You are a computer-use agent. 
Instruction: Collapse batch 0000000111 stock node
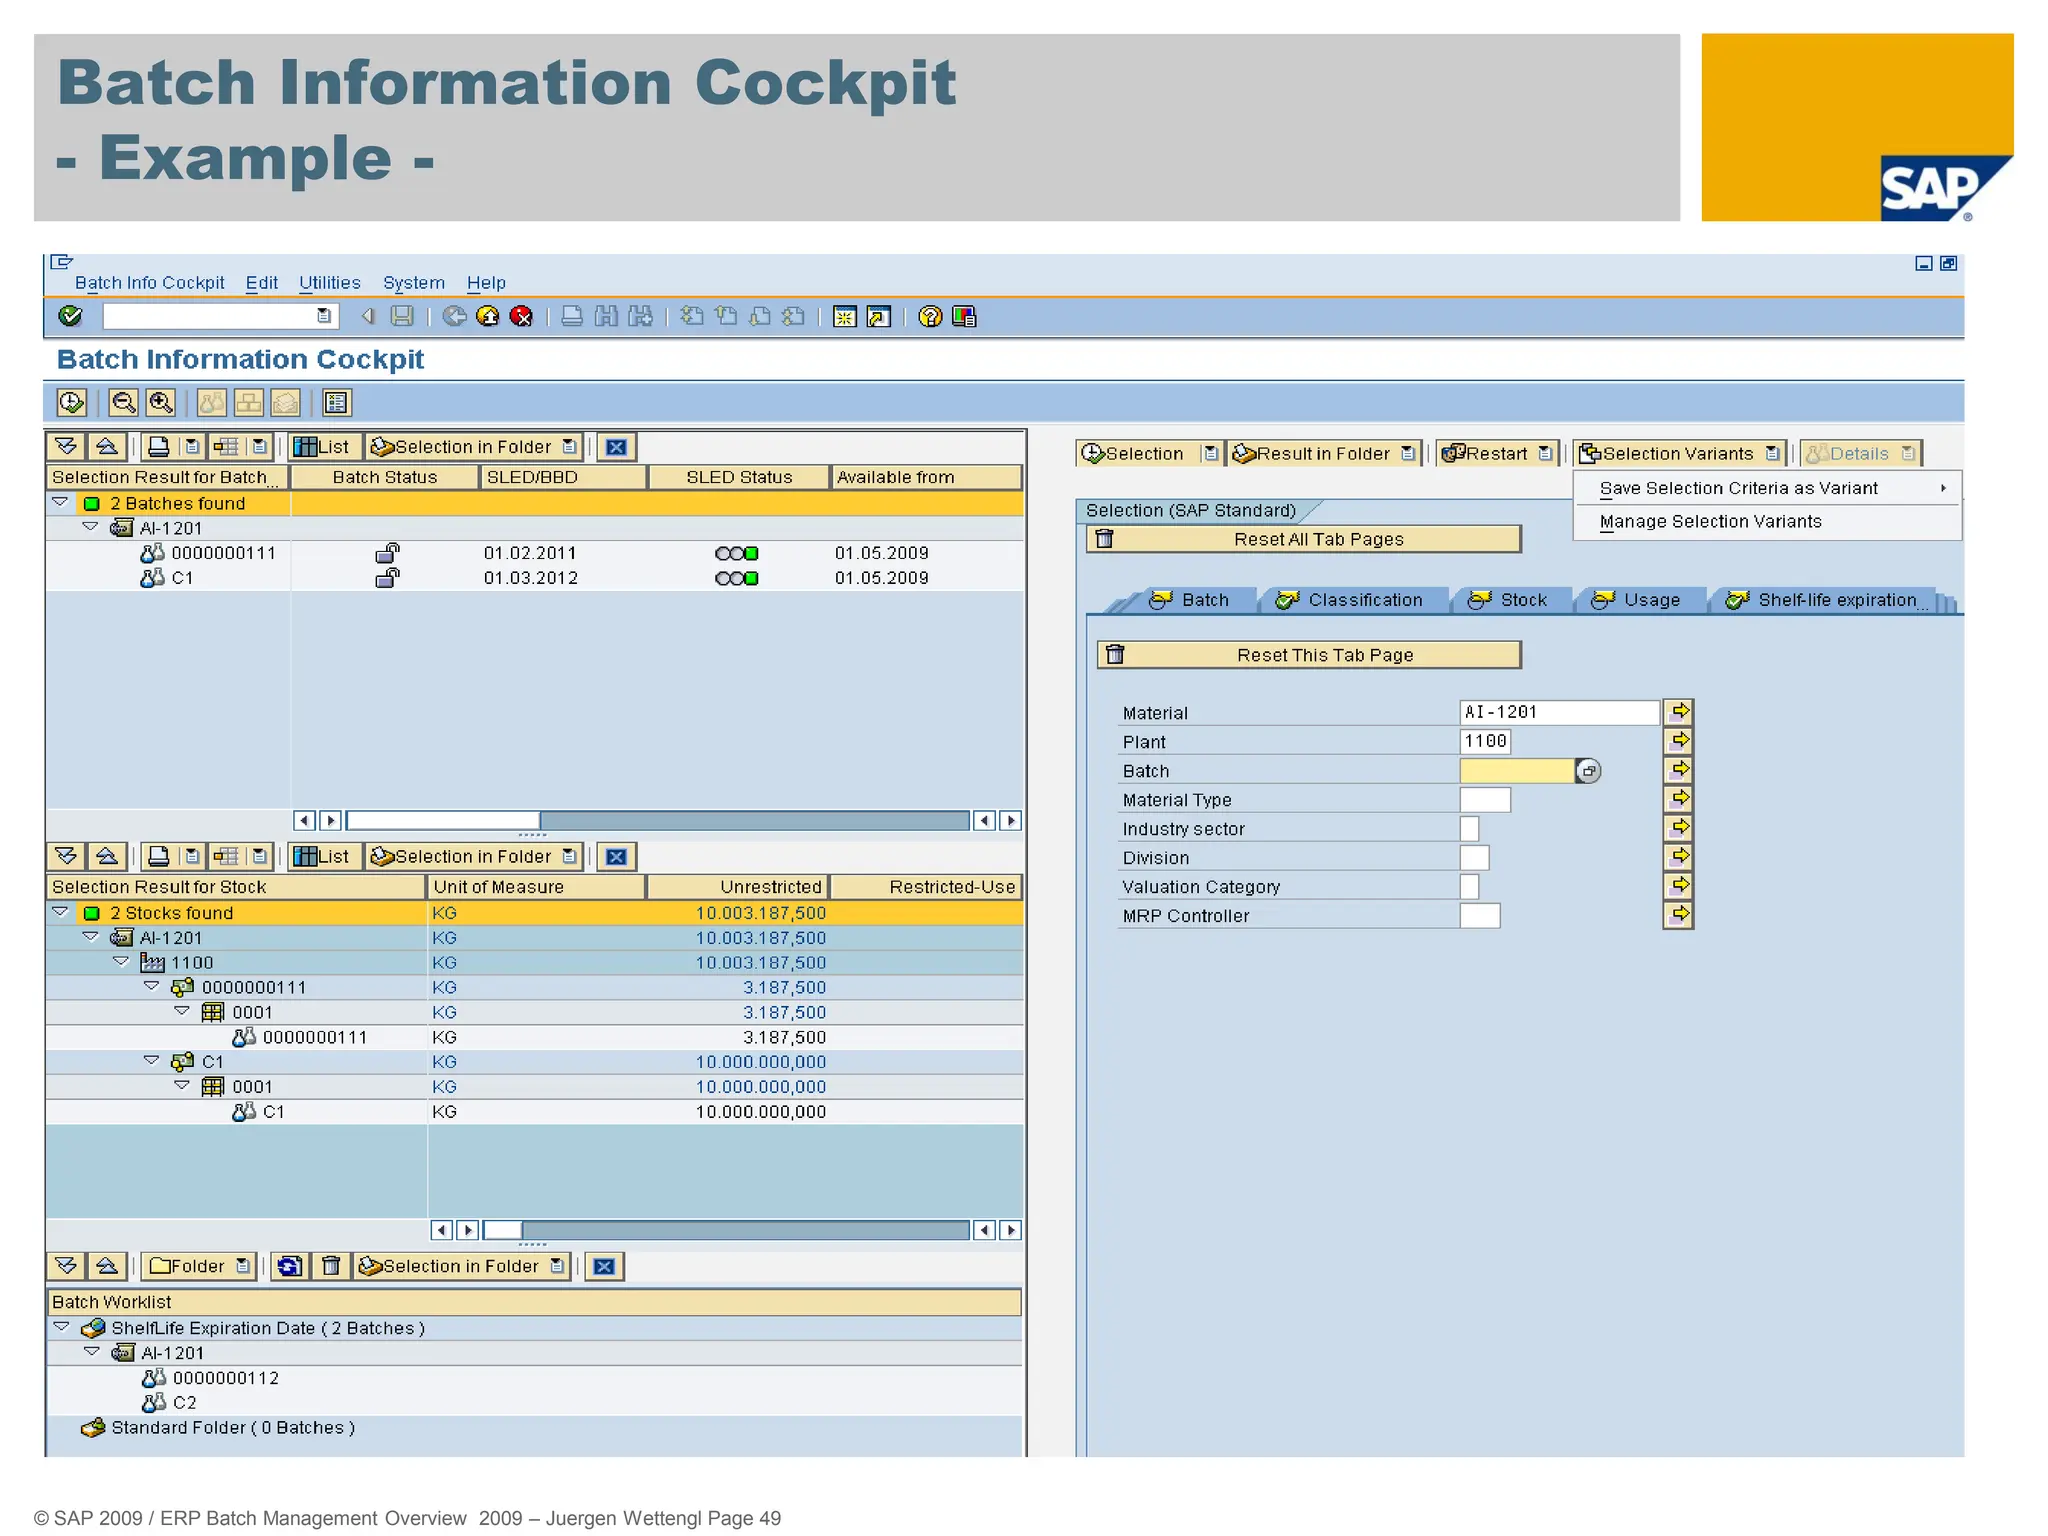(151, 986)
